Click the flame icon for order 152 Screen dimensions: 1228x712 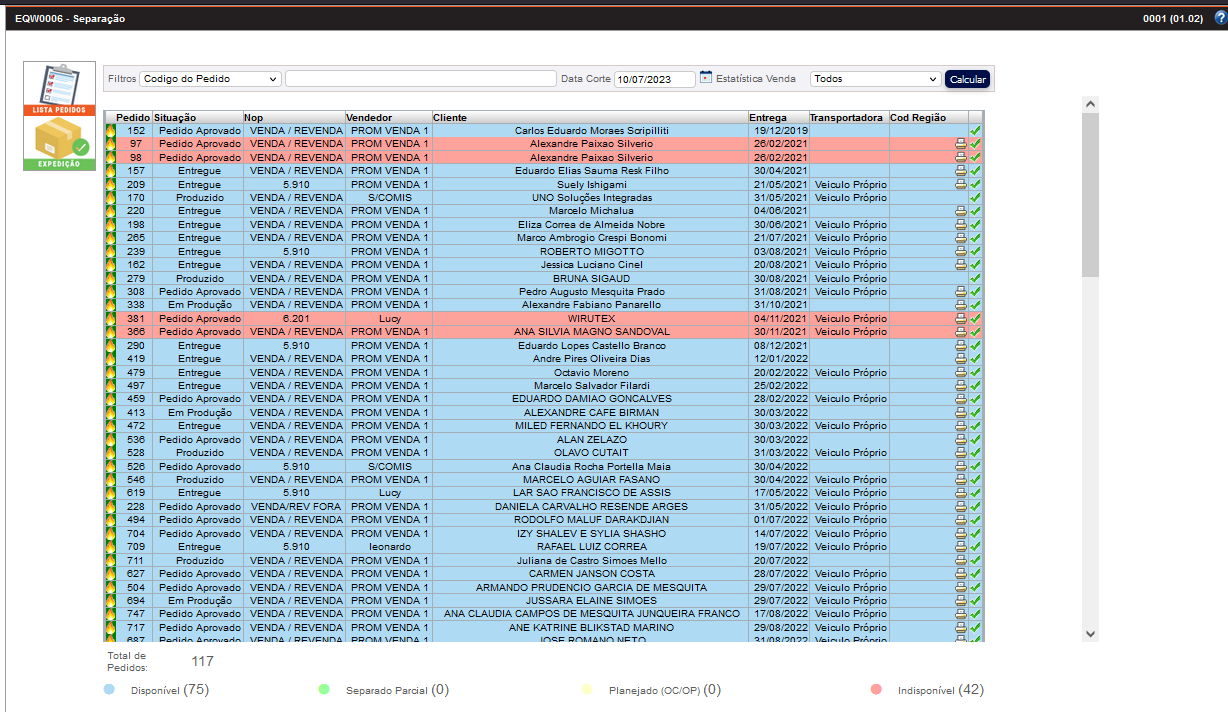[x=110, y=131]
